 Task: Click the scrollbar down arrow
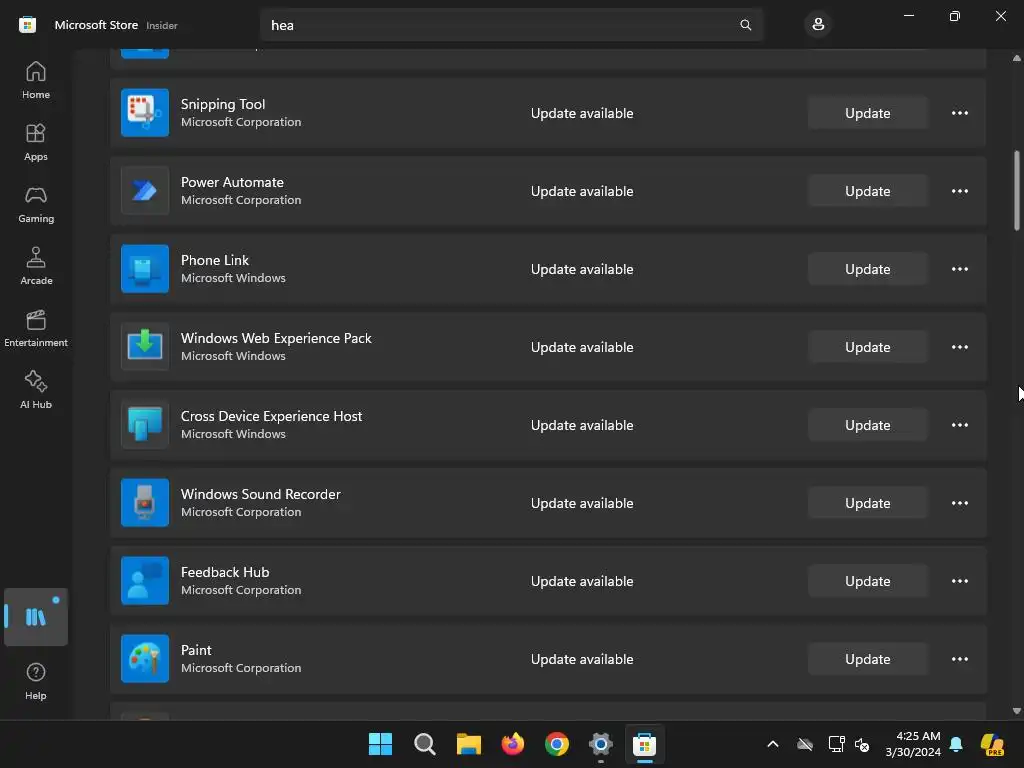tap(1016, 711)
